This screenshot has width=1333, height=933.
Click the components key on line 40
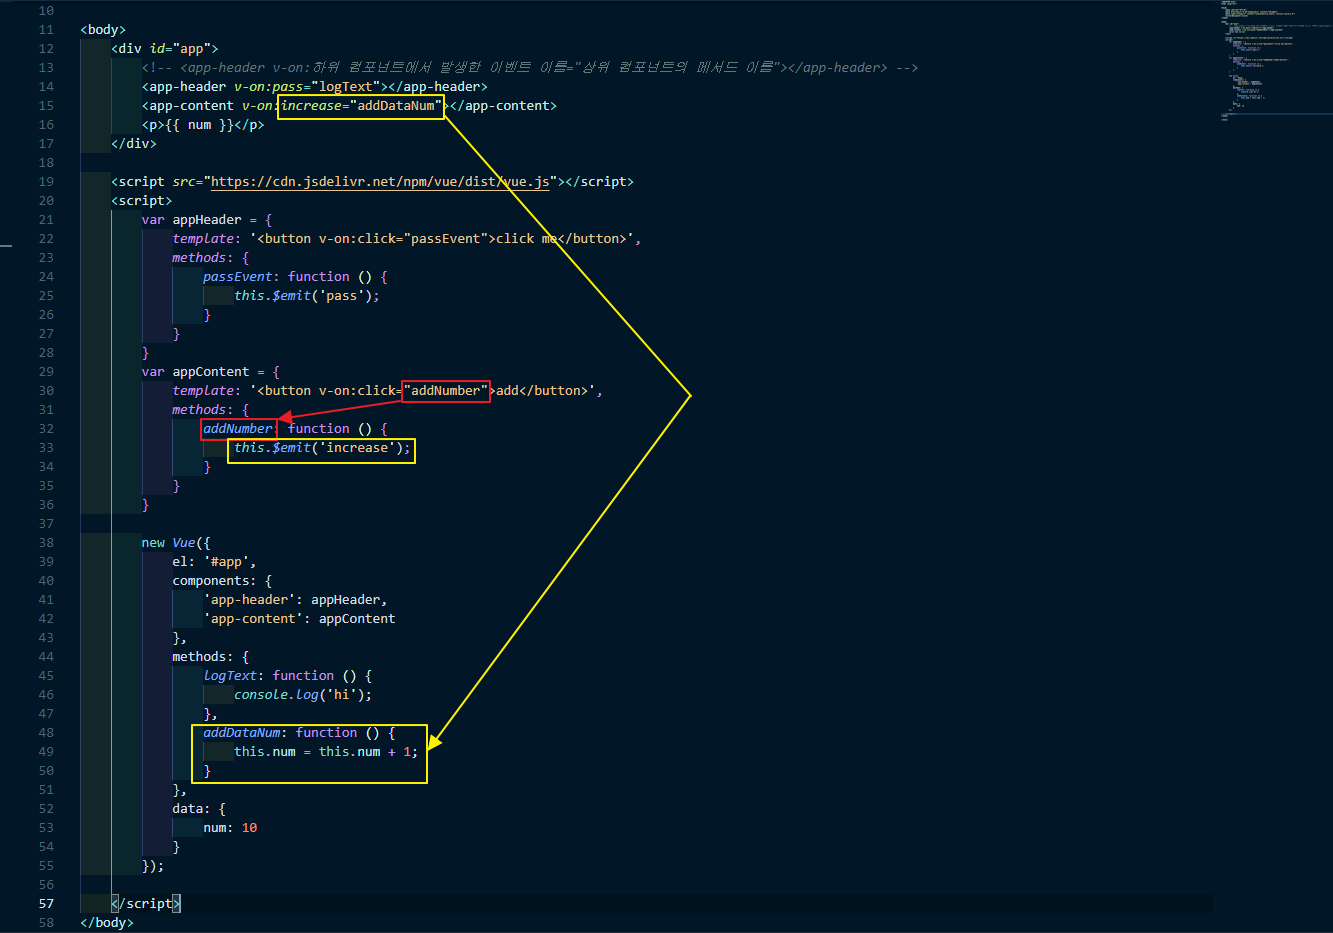pyautogui.click(x=211, y=581)
